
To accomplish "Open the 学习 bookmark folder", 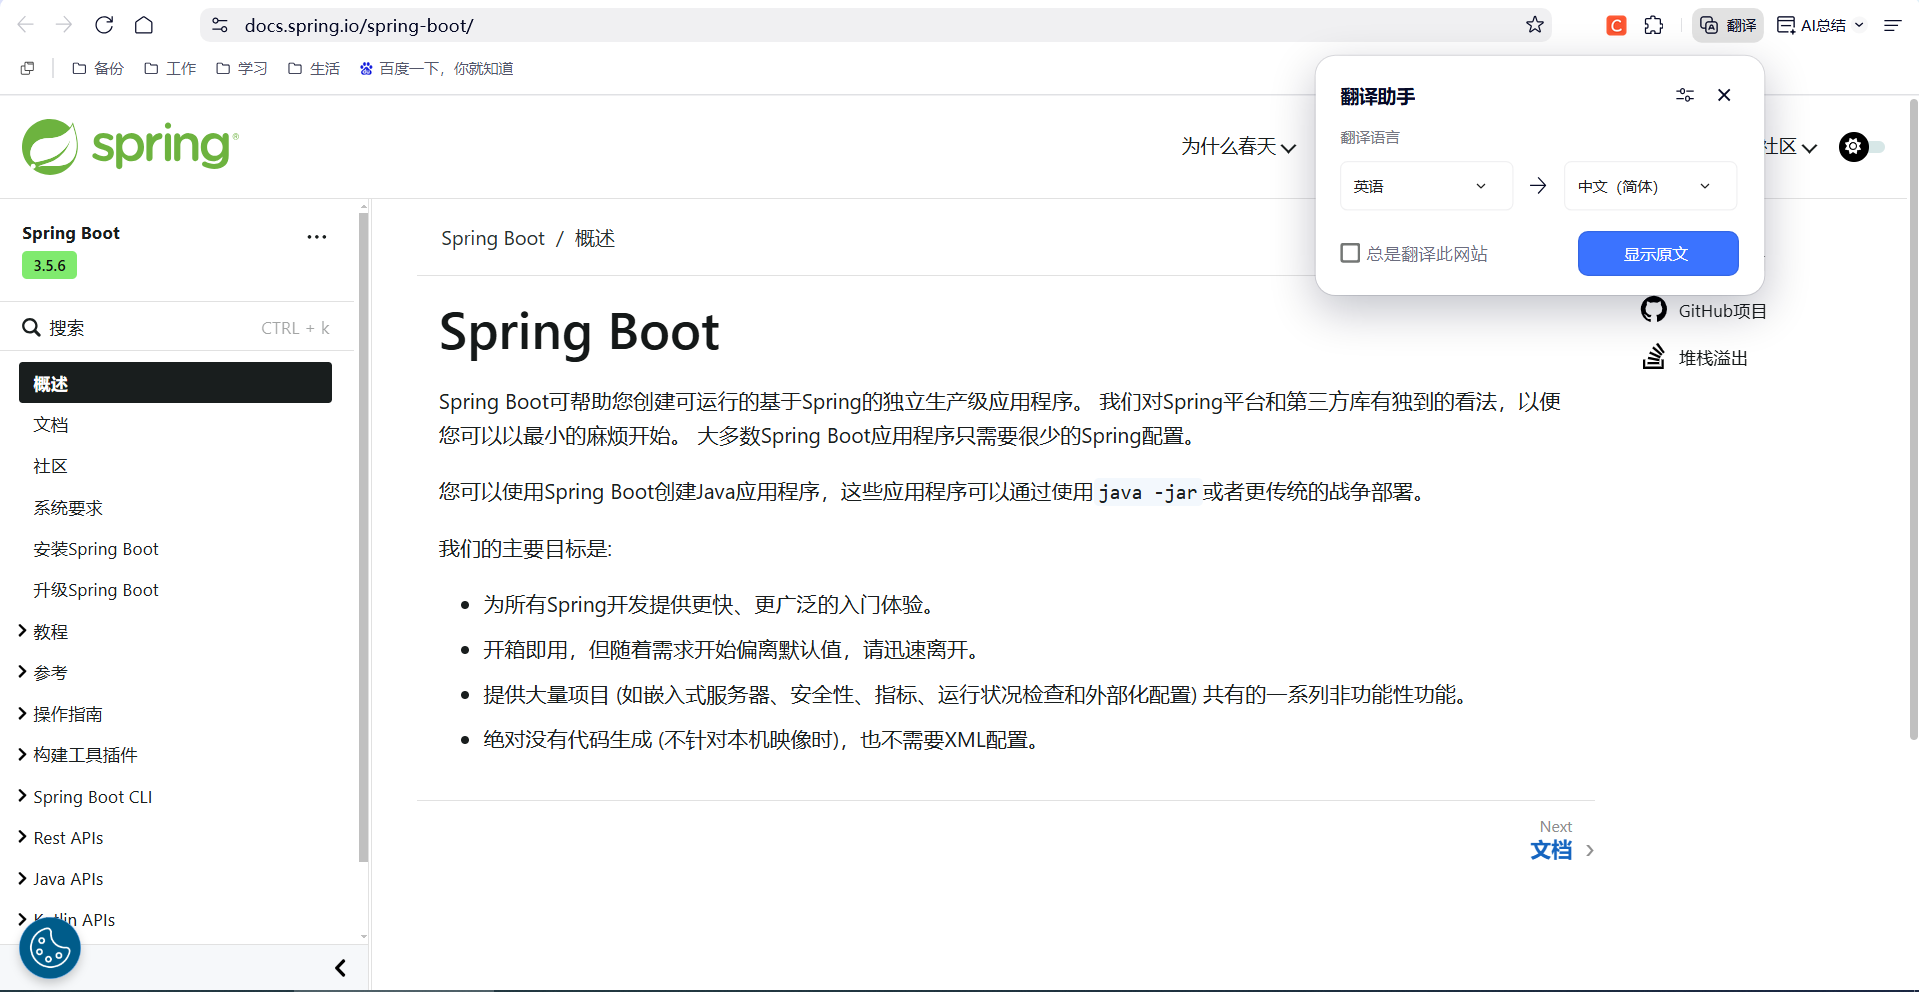I will coord(242,68).
